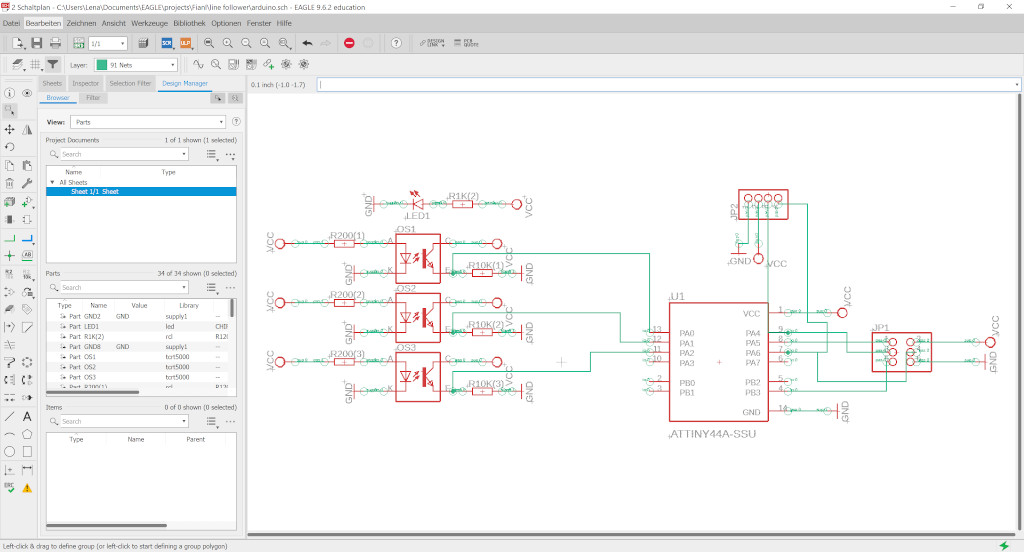Switch to the Inspector tab

click(86, 84)
